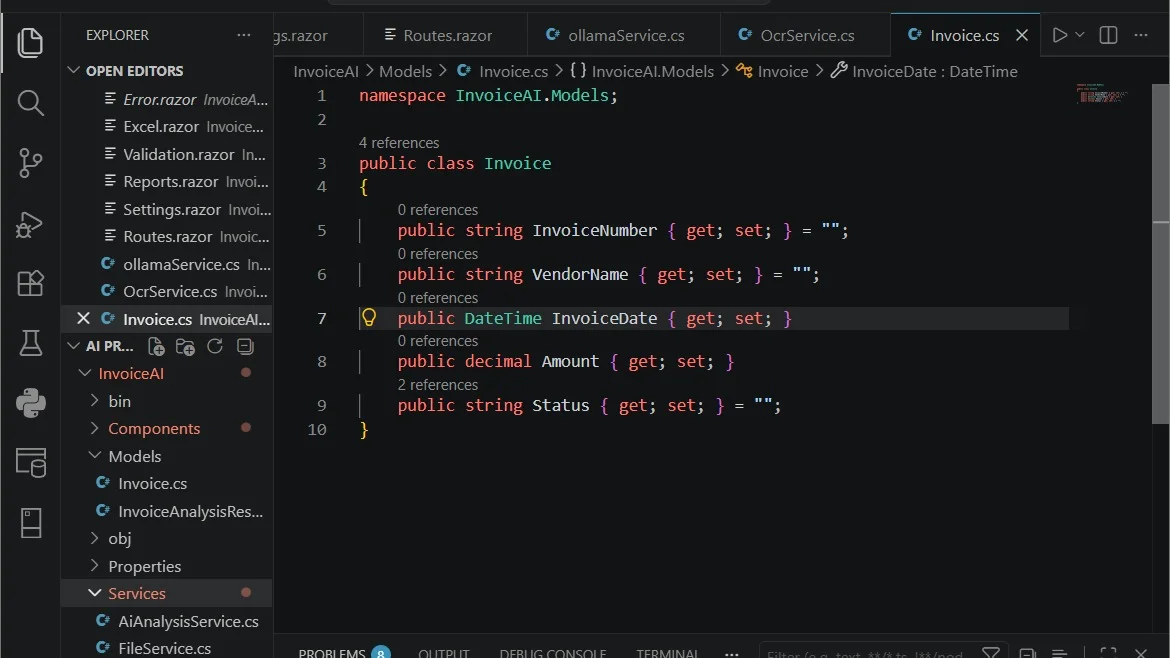Switch to the Routes.razor tab
This screenshot has width=1170, height=658.
pyautogui.click(x=445, y=35)
